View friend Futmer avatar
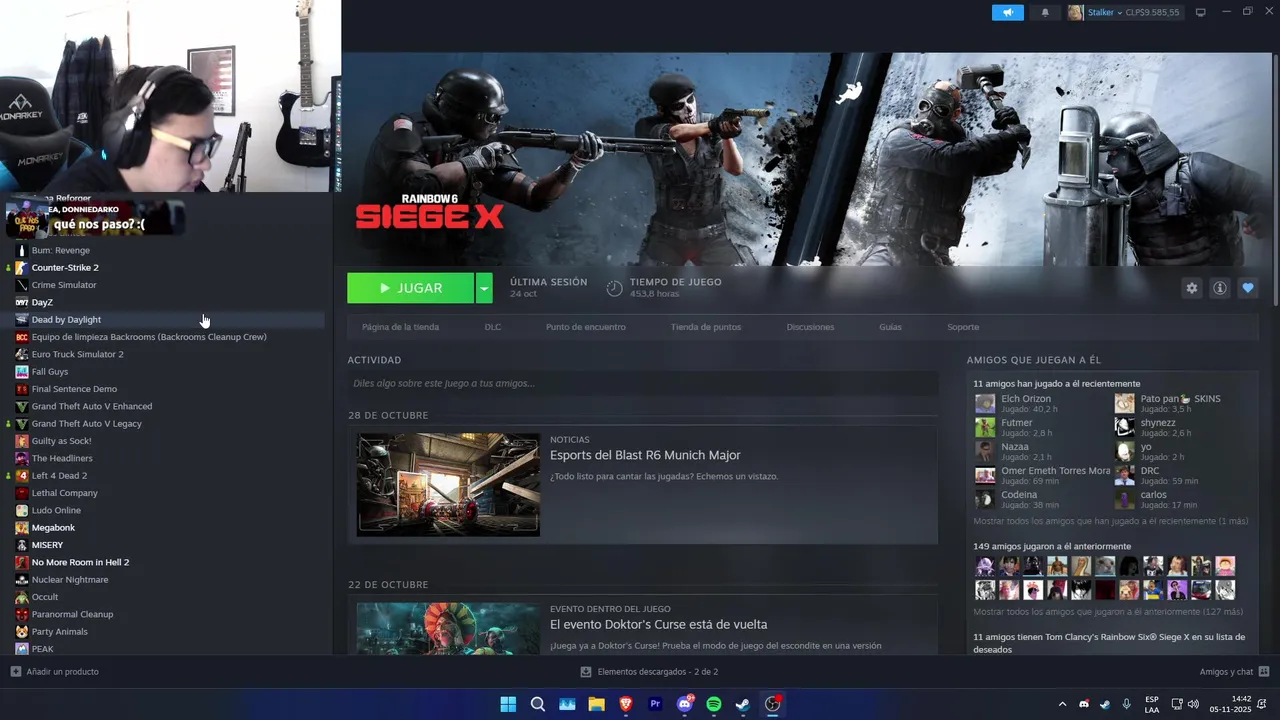 coord(985,427)
